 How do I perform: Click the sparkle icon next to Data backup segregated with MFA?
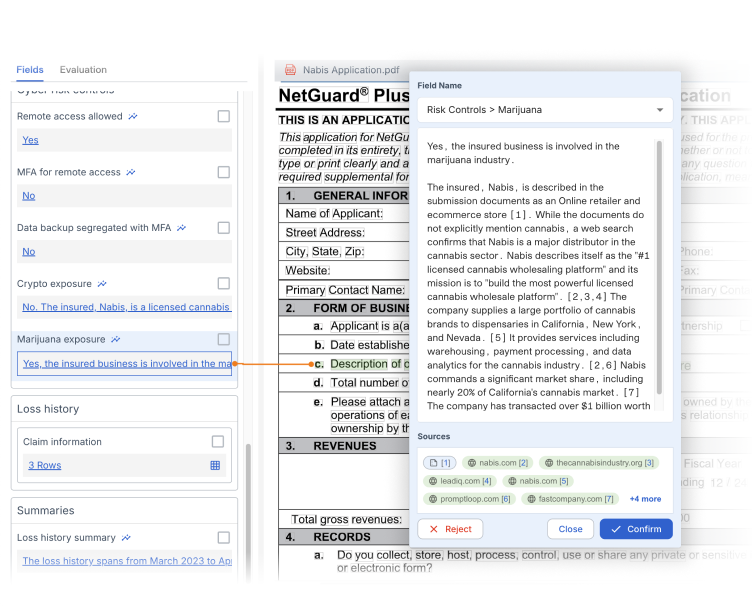(181, 228)
